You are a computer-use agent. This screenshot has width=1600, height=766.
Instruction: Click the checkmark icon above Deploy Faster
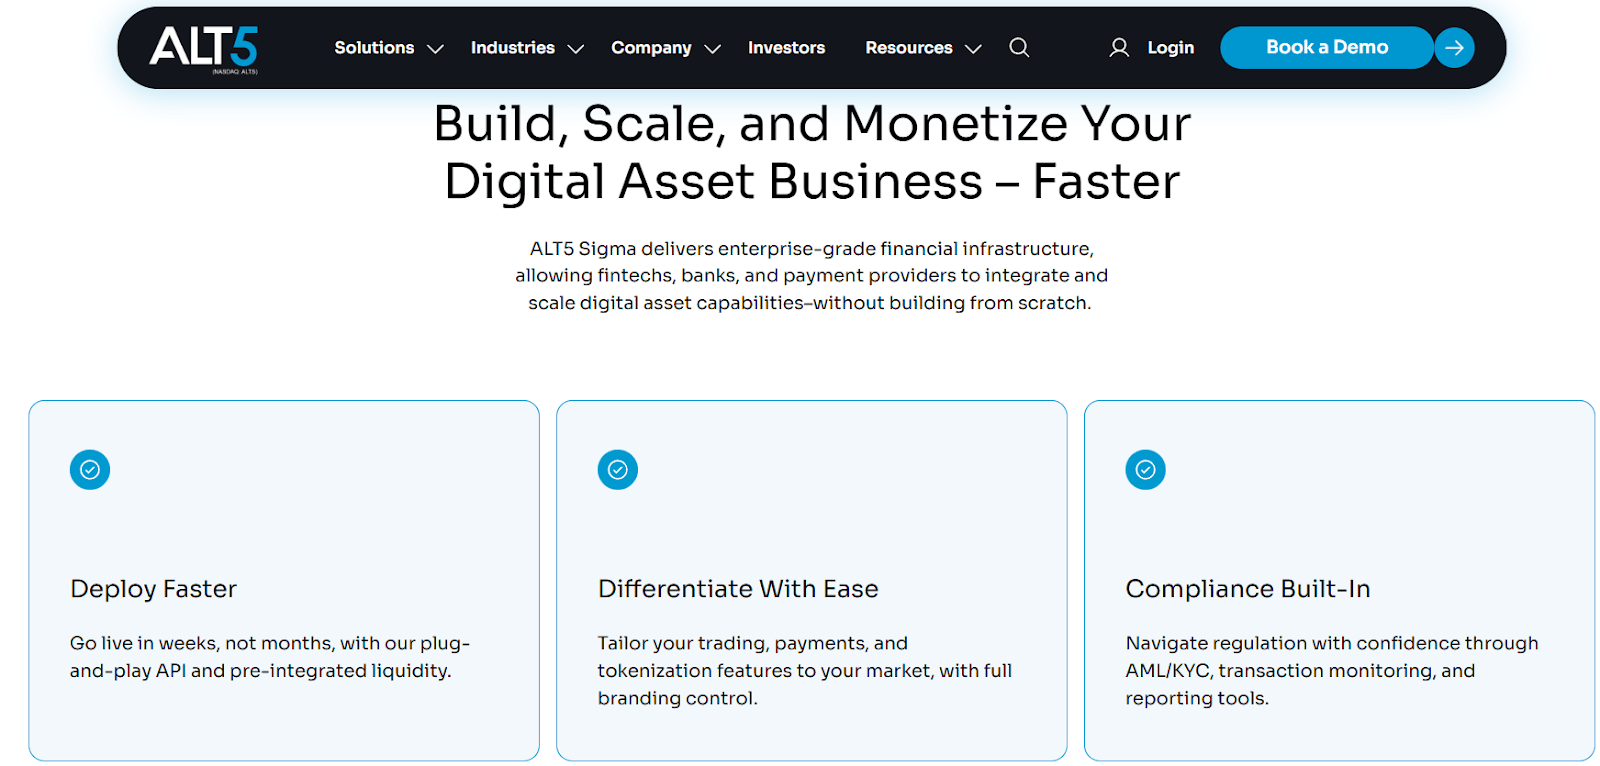pyautogui.click(x=90, y=470)
